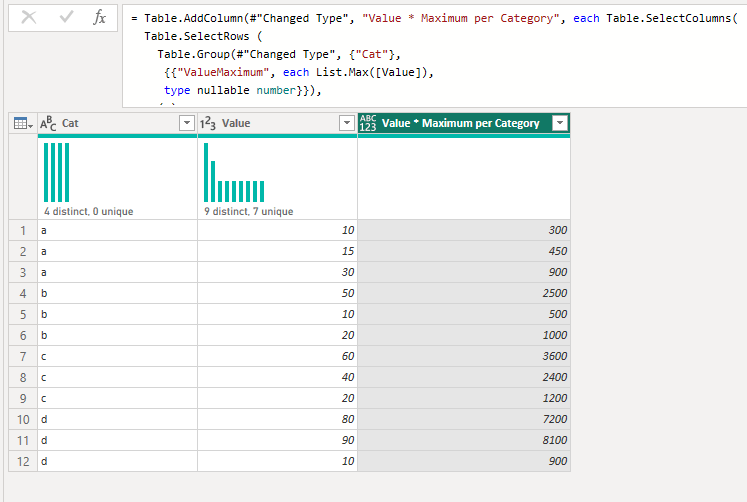
Task: Select row number 7
Action: (x=22, y=356)
